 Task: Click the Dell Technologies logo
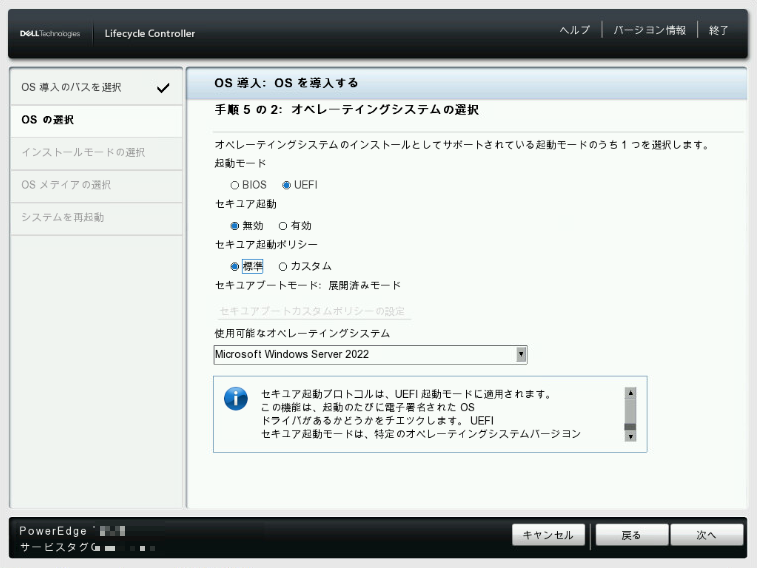(50, 33)
